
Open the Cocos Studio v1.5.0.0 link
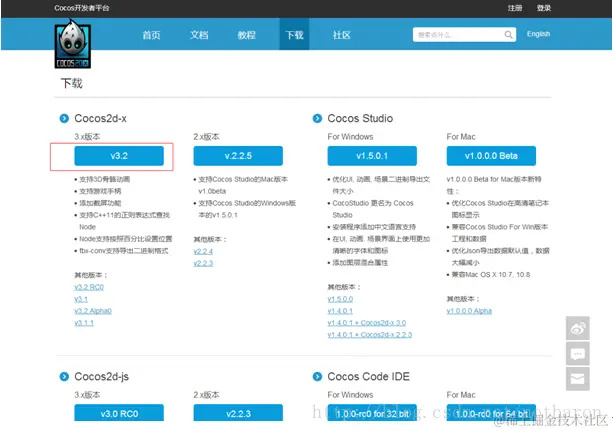pyautogui.click(x=340, y=299)
